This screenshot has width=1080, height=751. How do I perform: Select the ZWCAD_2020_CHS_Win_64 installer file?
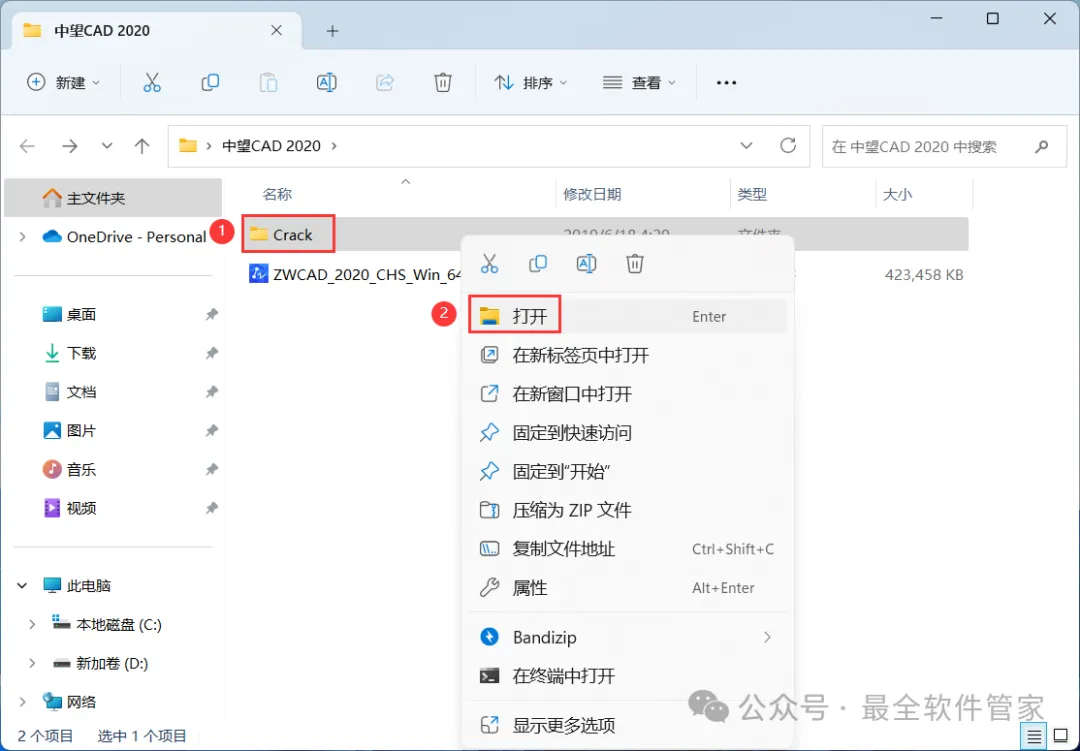point(354,274)
